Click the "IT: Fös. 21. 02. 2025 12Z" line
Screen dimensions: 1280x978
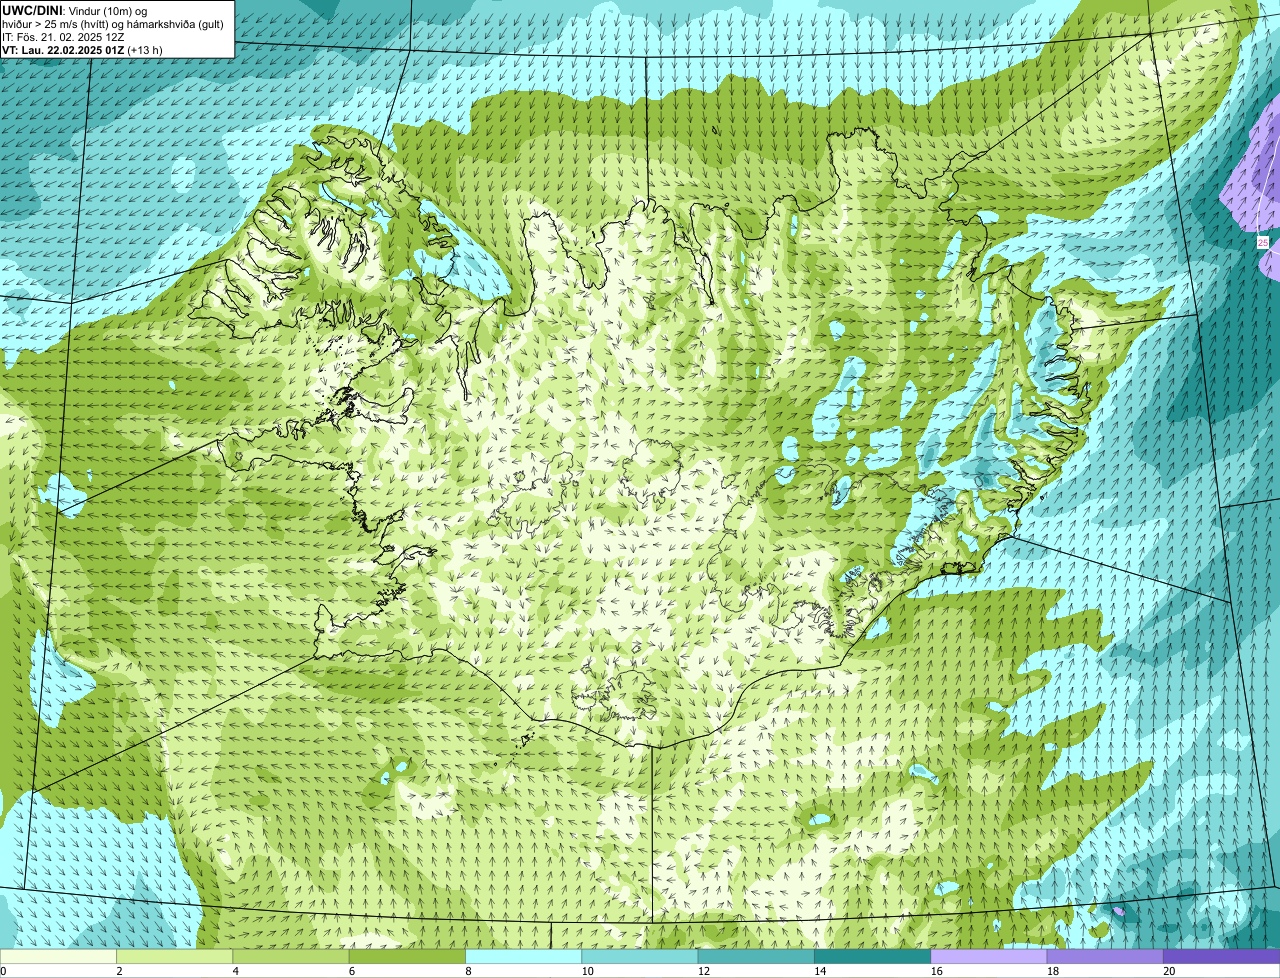64,36
